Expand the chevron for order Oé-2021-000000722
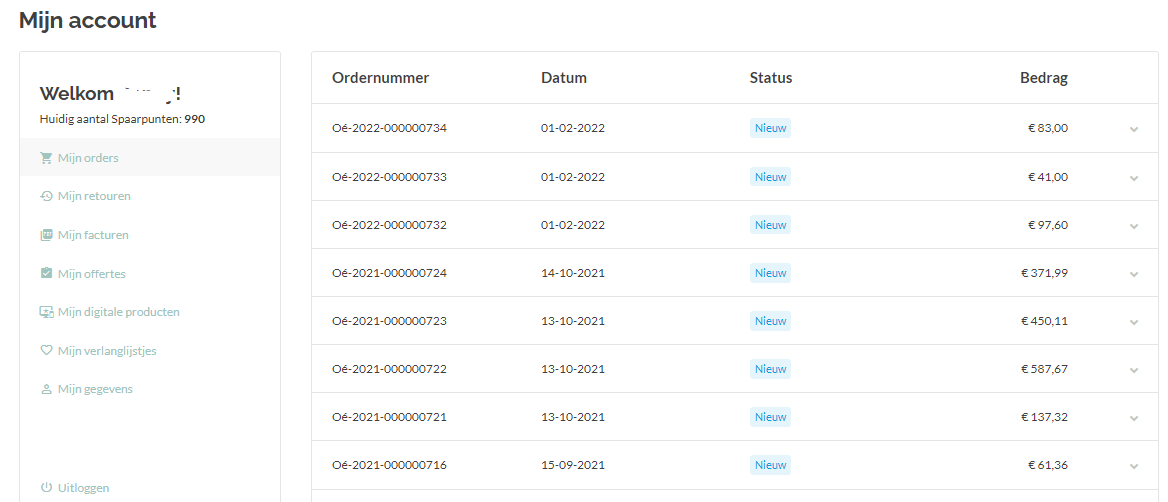Viewport: 1168px width, 502px height. (1133, 370)
